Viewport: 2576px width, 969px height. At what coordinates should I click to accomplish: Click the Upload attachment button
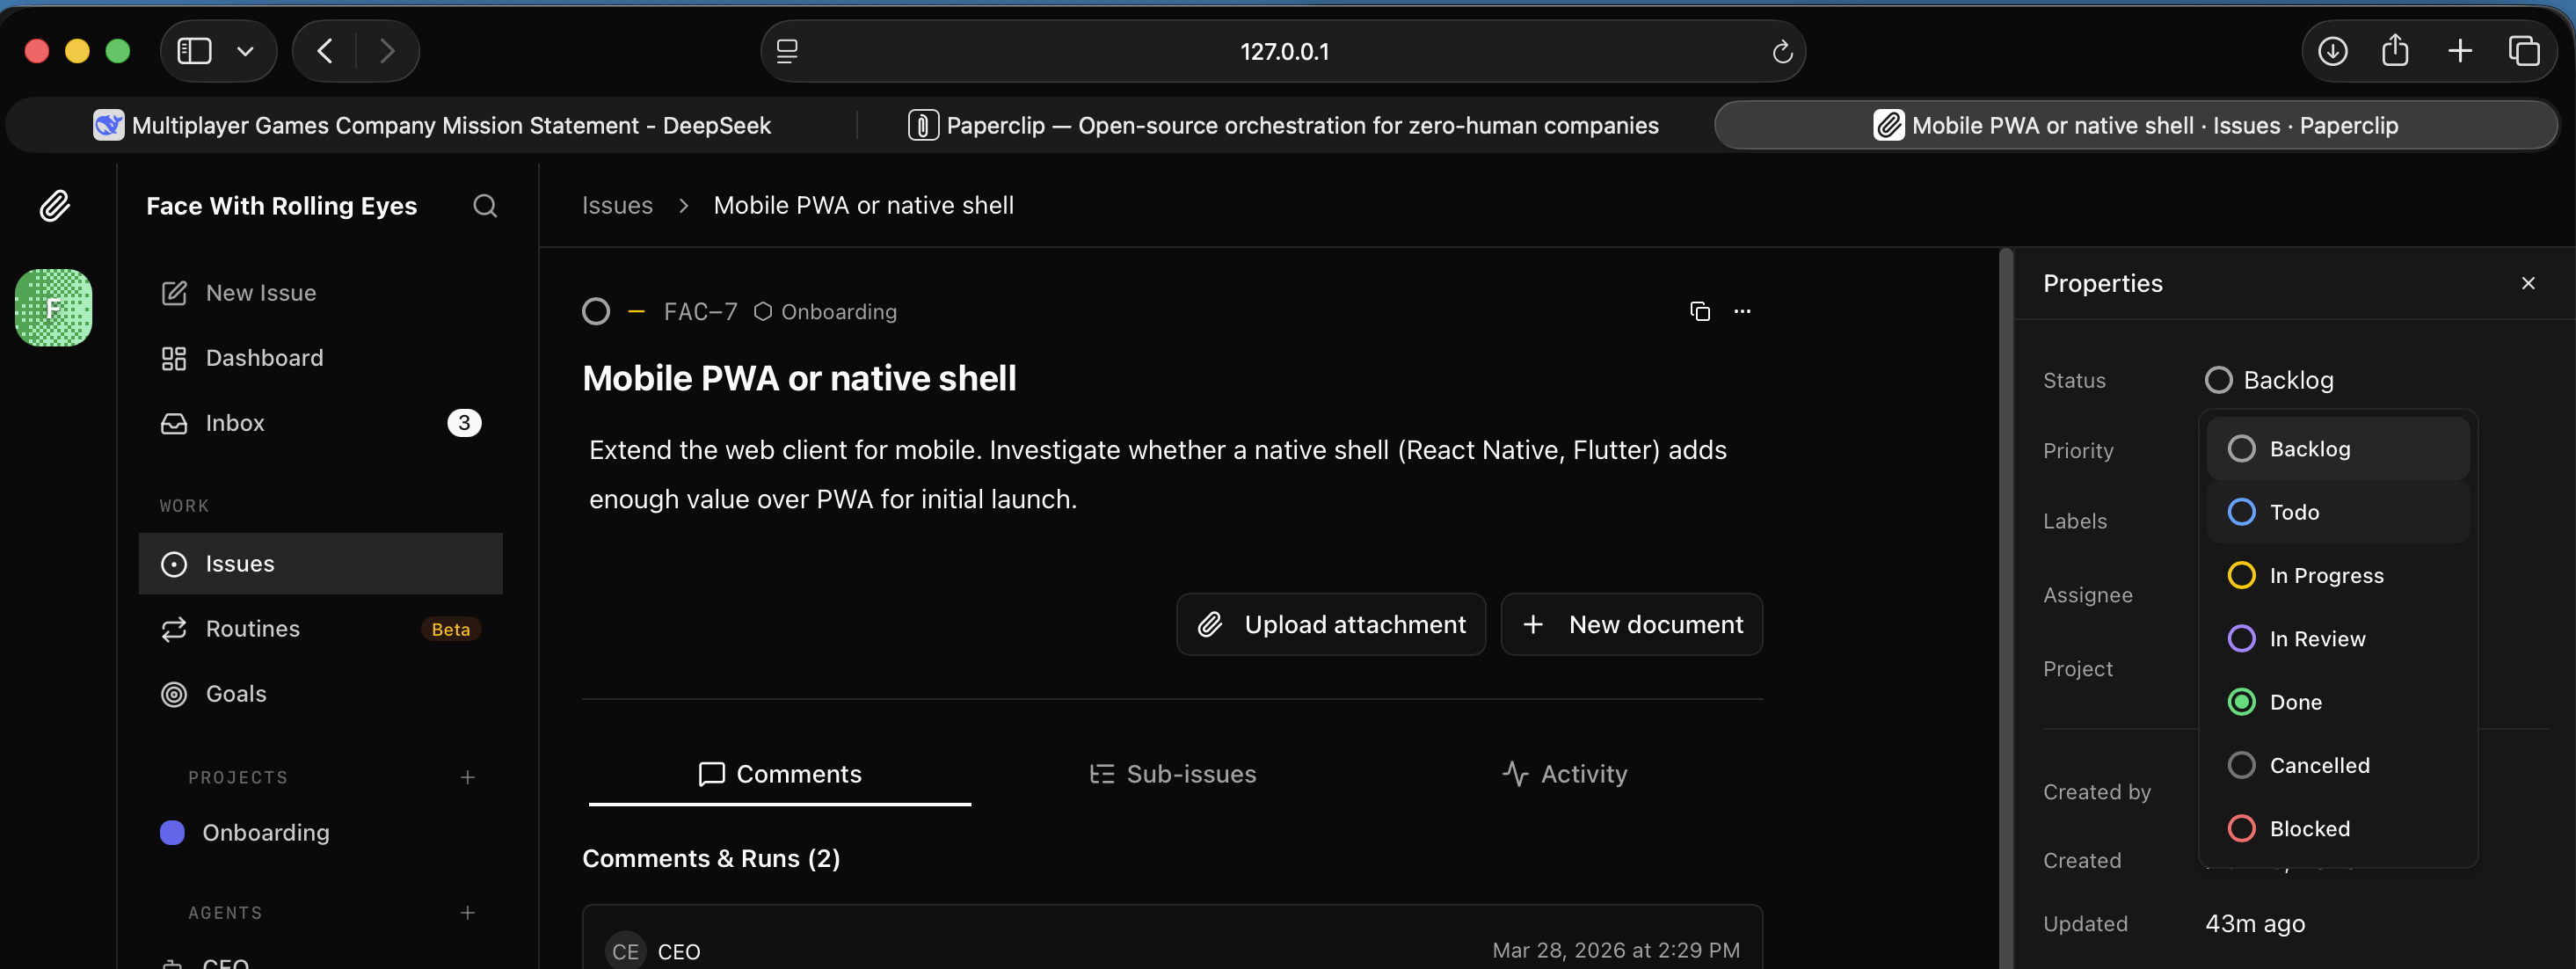tap(1331, 624)
